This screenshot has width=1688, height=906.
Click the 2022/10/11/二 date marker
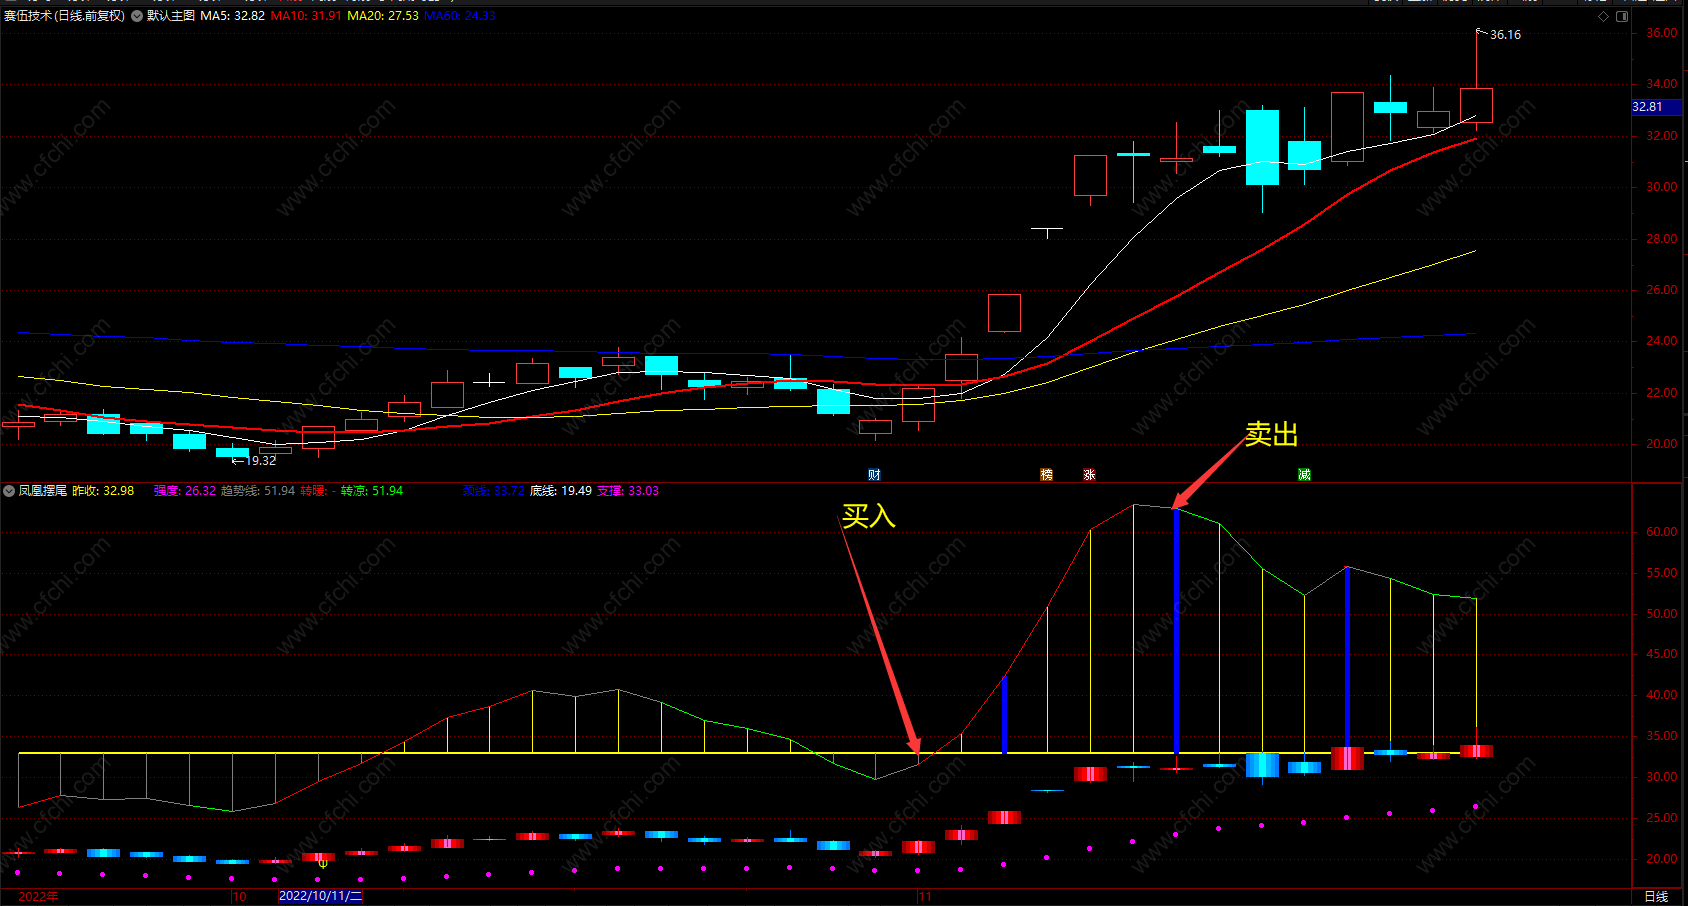click(x=320, y=896)
